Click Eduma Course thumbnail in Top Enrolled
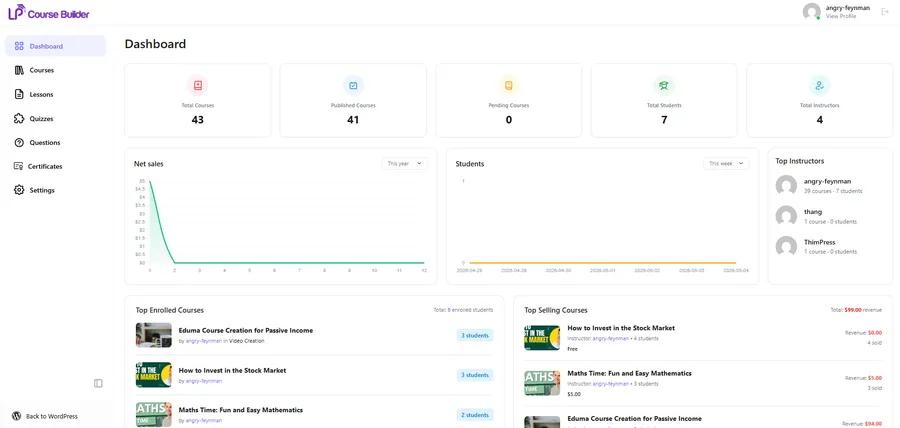This screenshot has width=900, height=428. click(x=154, y=335)
